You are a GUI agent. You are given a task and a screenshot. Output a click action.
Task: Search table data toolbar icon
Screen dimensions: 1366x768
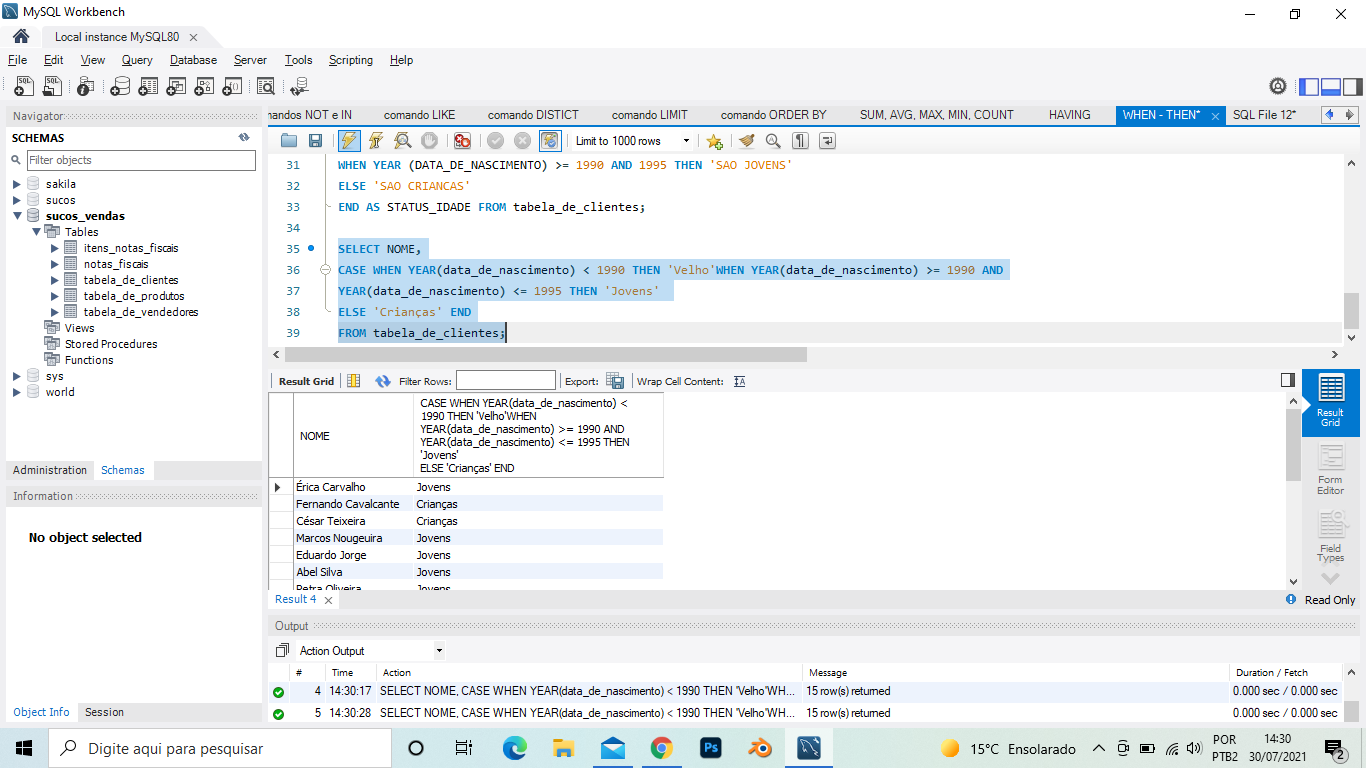(x=266, y=86)
